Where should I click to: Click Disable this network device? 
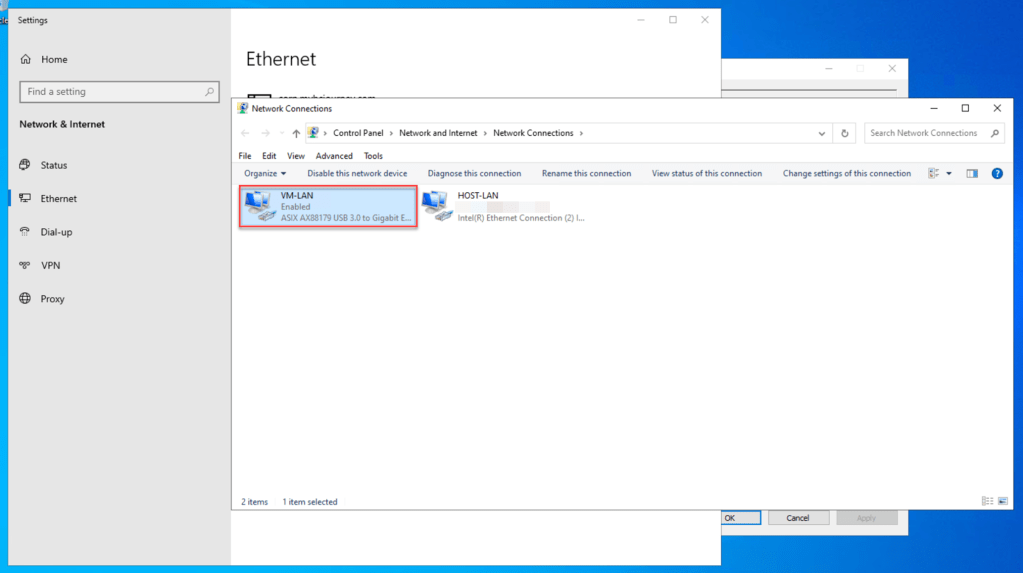[357, 174]
